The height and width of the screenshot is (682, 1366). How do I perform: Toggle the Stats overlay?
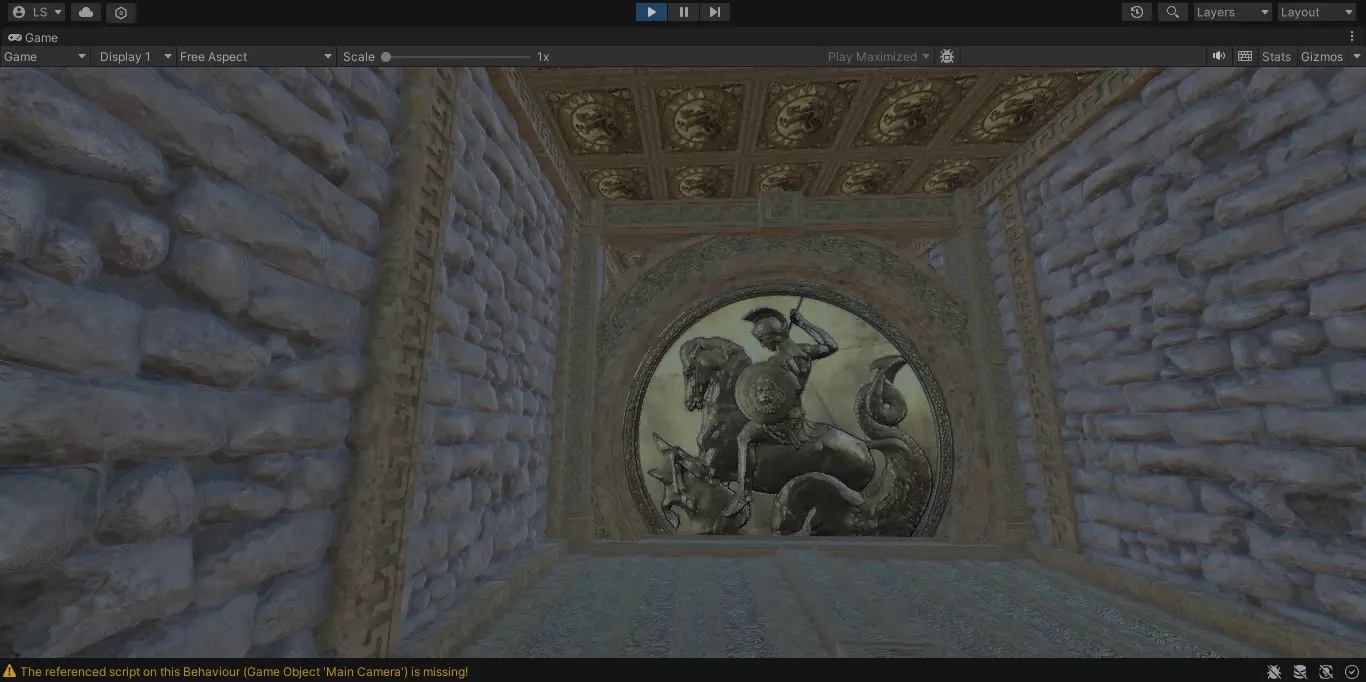click(x=1276, y=57)
